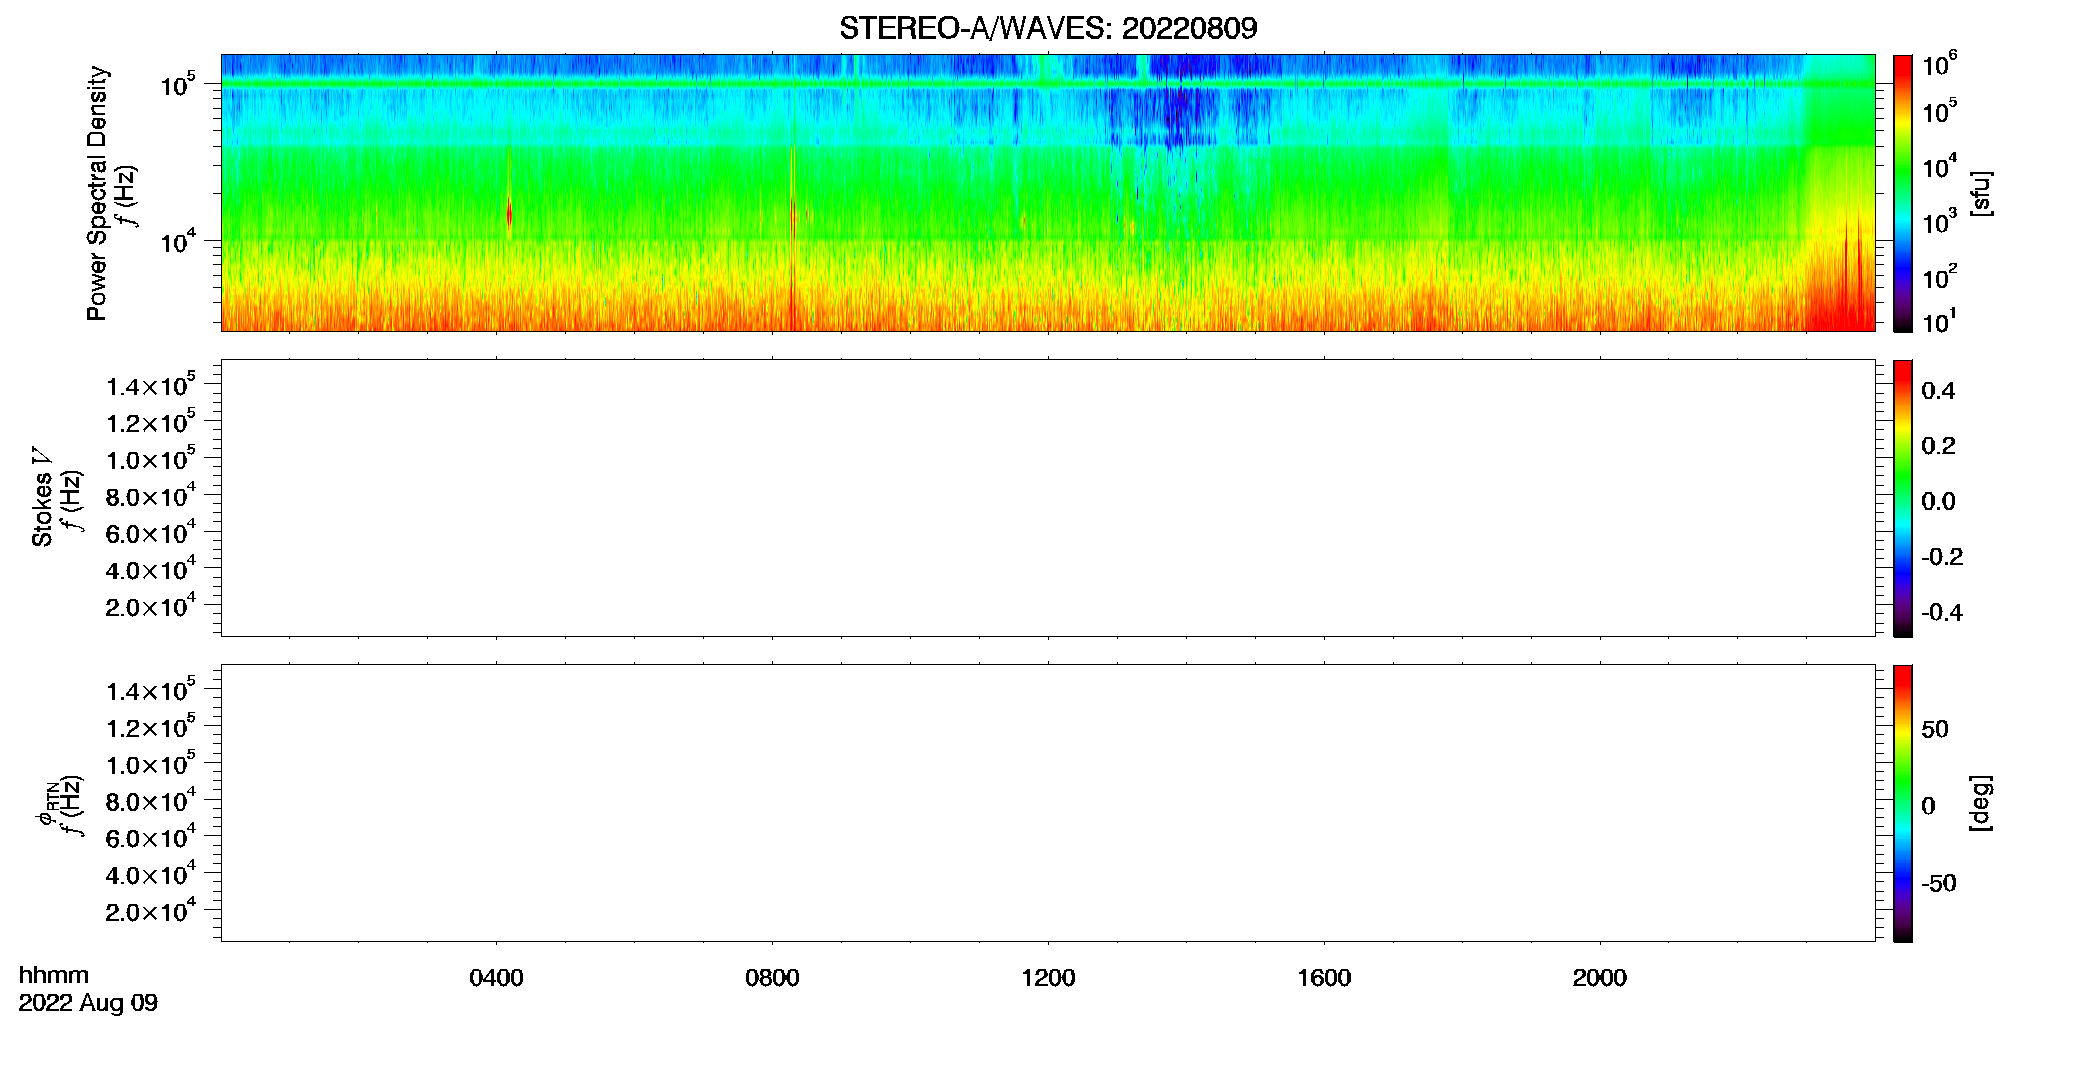2096x1080 pixels.
Task: Click the hhmm label at bottom left
Action: coord(54,975)
